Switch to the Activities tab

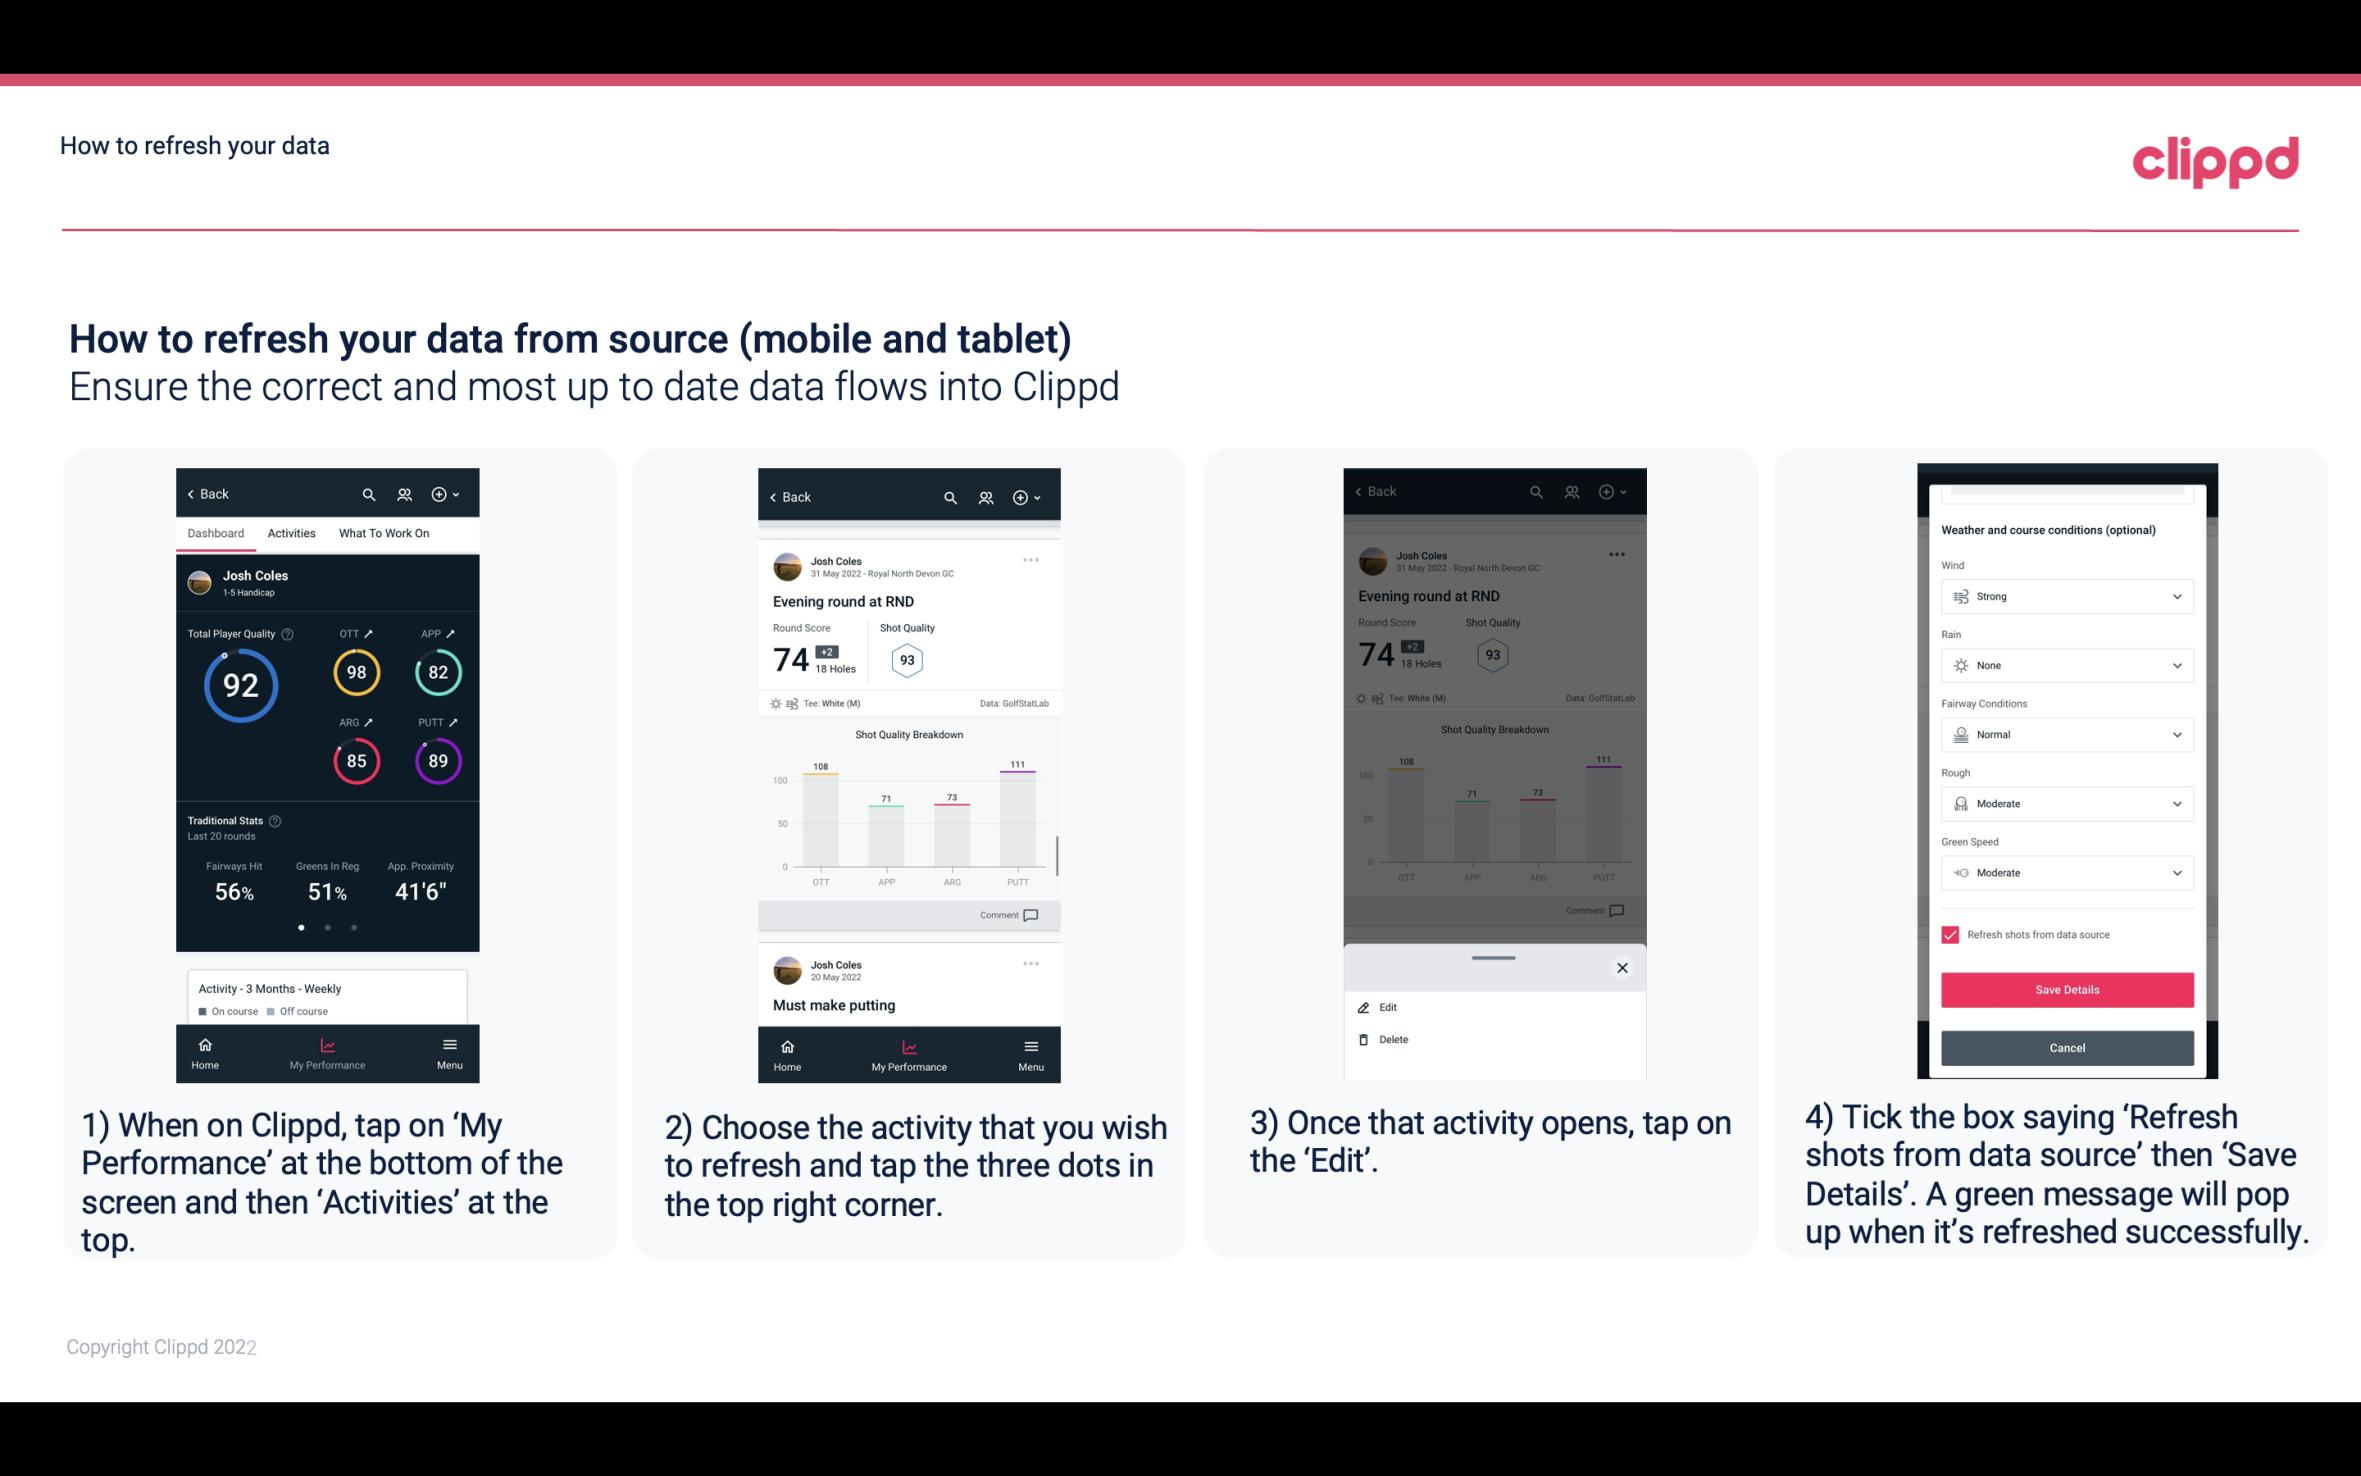(291, 532)
